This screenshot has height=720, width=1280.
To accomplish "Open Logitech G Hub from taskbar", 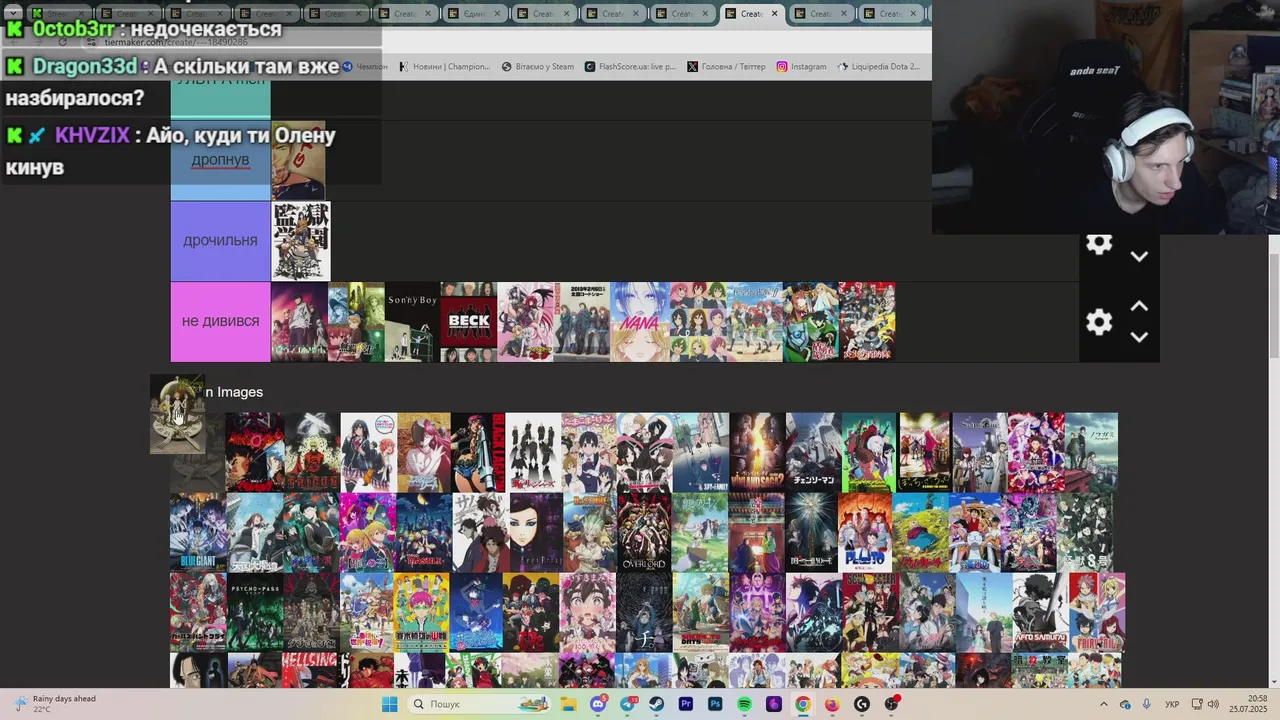I will [862, 704].
